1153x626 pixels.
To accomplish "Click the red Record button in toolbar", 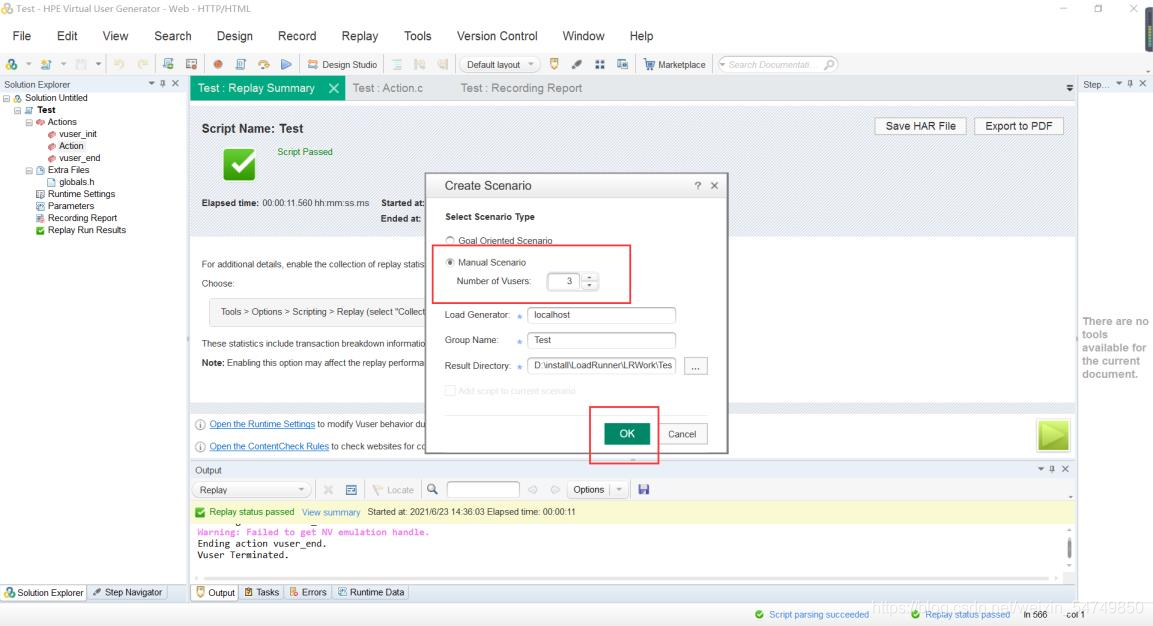I will [217, 64].
